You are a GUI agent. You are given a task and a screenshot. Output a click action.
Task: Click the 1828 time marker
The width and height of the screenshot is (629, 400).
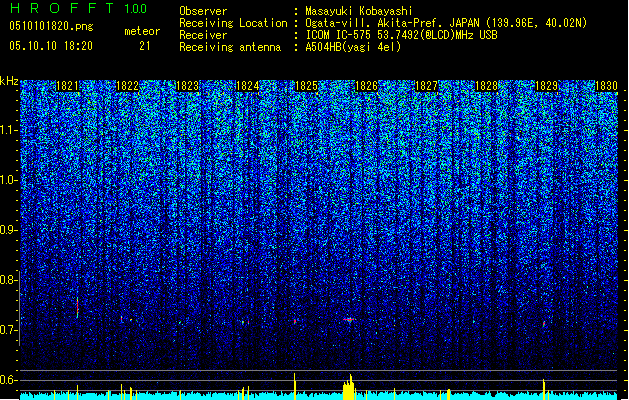point(487,86)
